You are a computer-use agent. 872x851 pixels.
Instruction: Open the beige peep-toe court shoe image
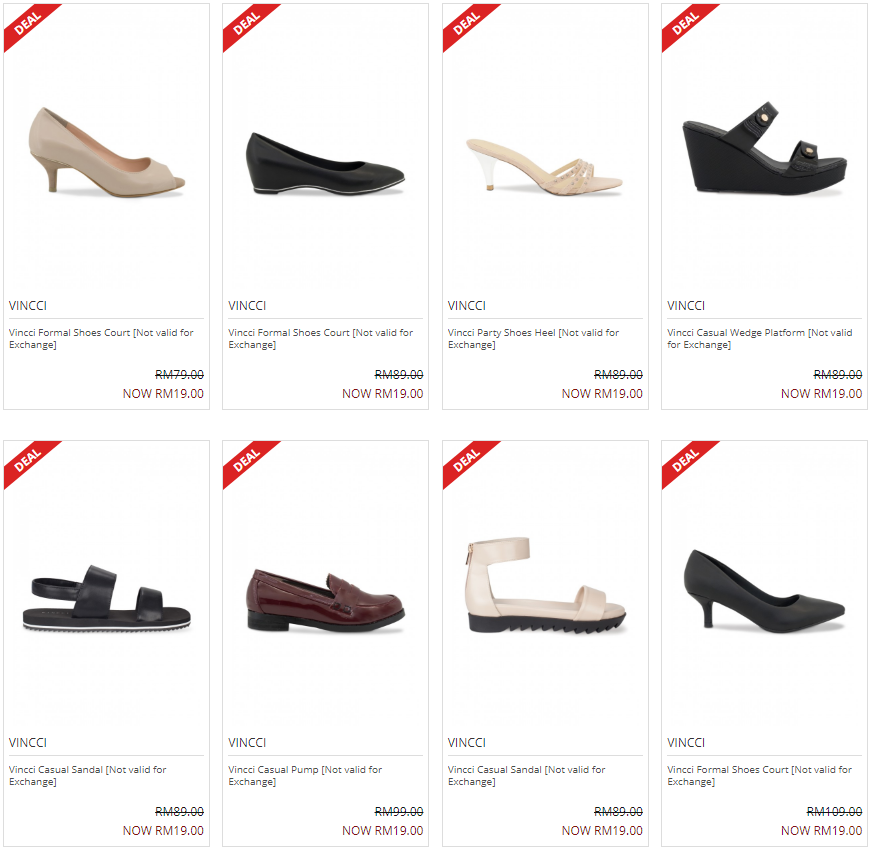click(x=107, y=152)
